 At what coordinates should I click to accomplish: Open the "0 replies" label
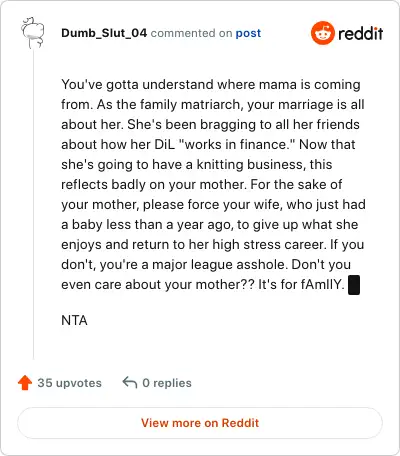[167, 383]
